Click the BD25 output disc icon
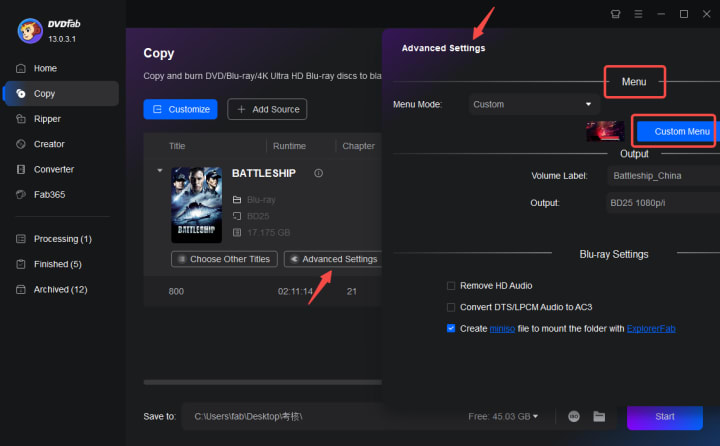 coord(237,216)
